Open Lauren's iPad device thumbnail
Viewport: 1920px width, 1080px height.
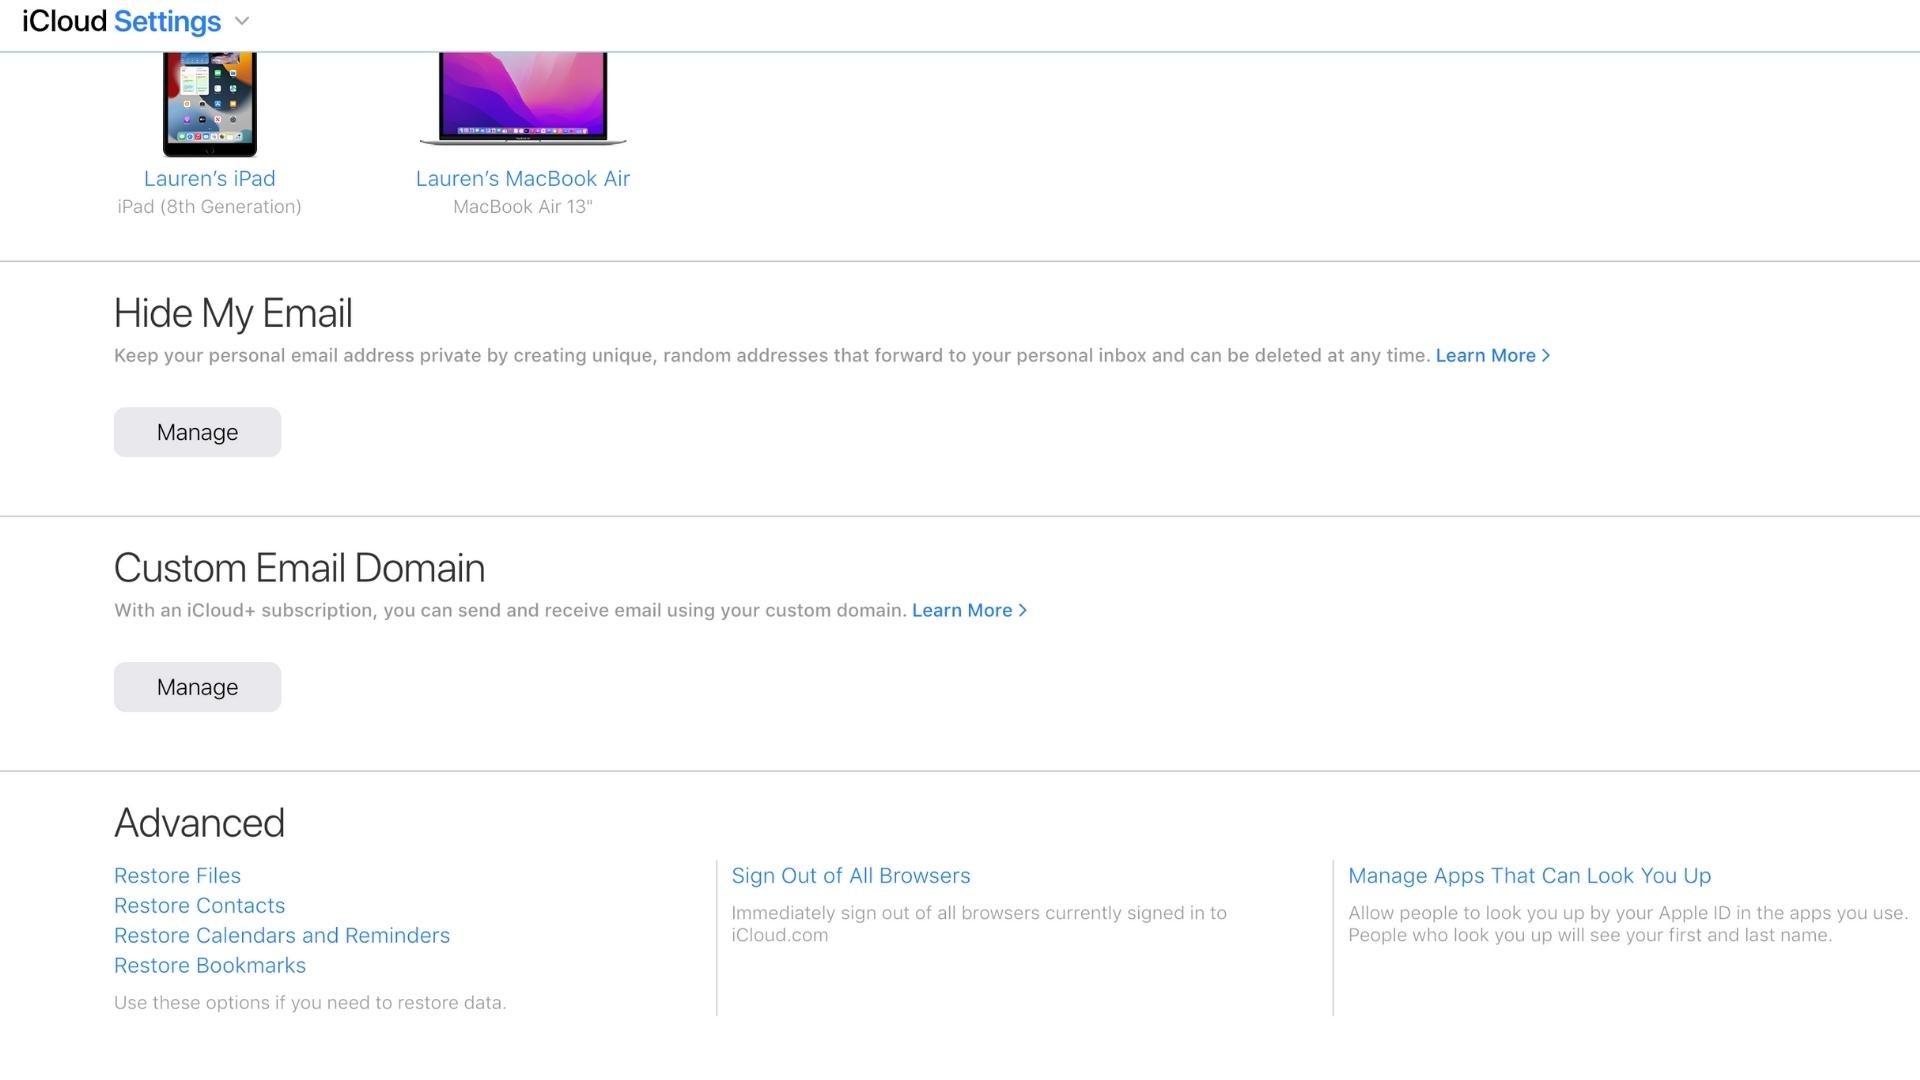coord(210,104)
